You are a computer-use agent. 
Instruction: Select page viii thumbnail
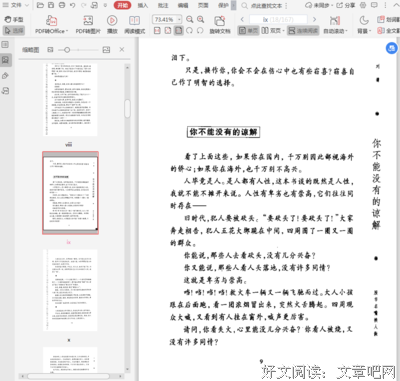[x=70, y=100]
